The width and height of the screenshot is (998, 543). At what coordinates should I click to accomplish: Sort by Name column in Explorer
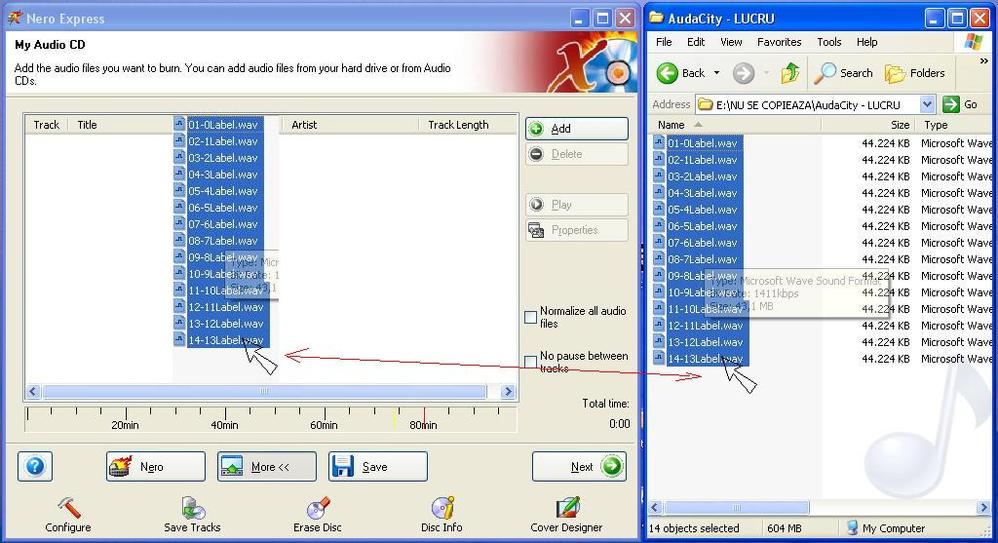734,125
